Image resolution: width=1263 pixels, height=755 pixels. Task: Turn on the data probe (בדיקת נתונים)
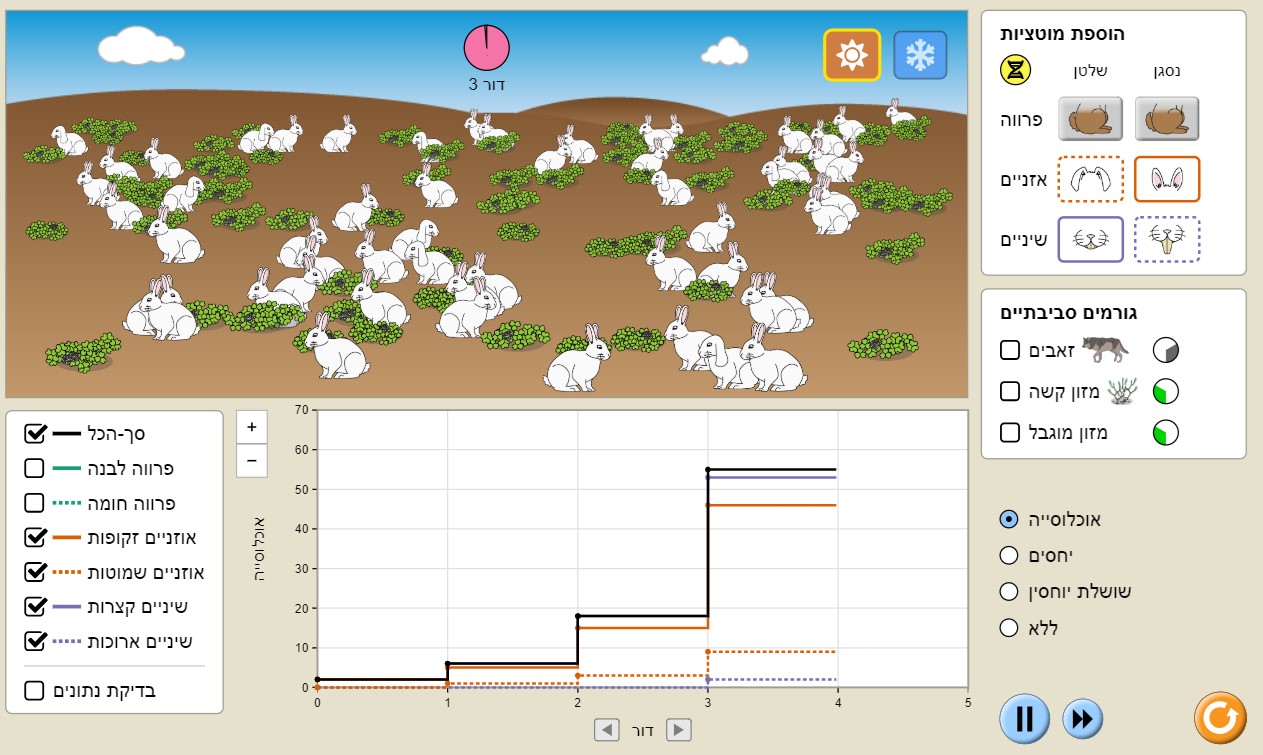coord(34,690)
